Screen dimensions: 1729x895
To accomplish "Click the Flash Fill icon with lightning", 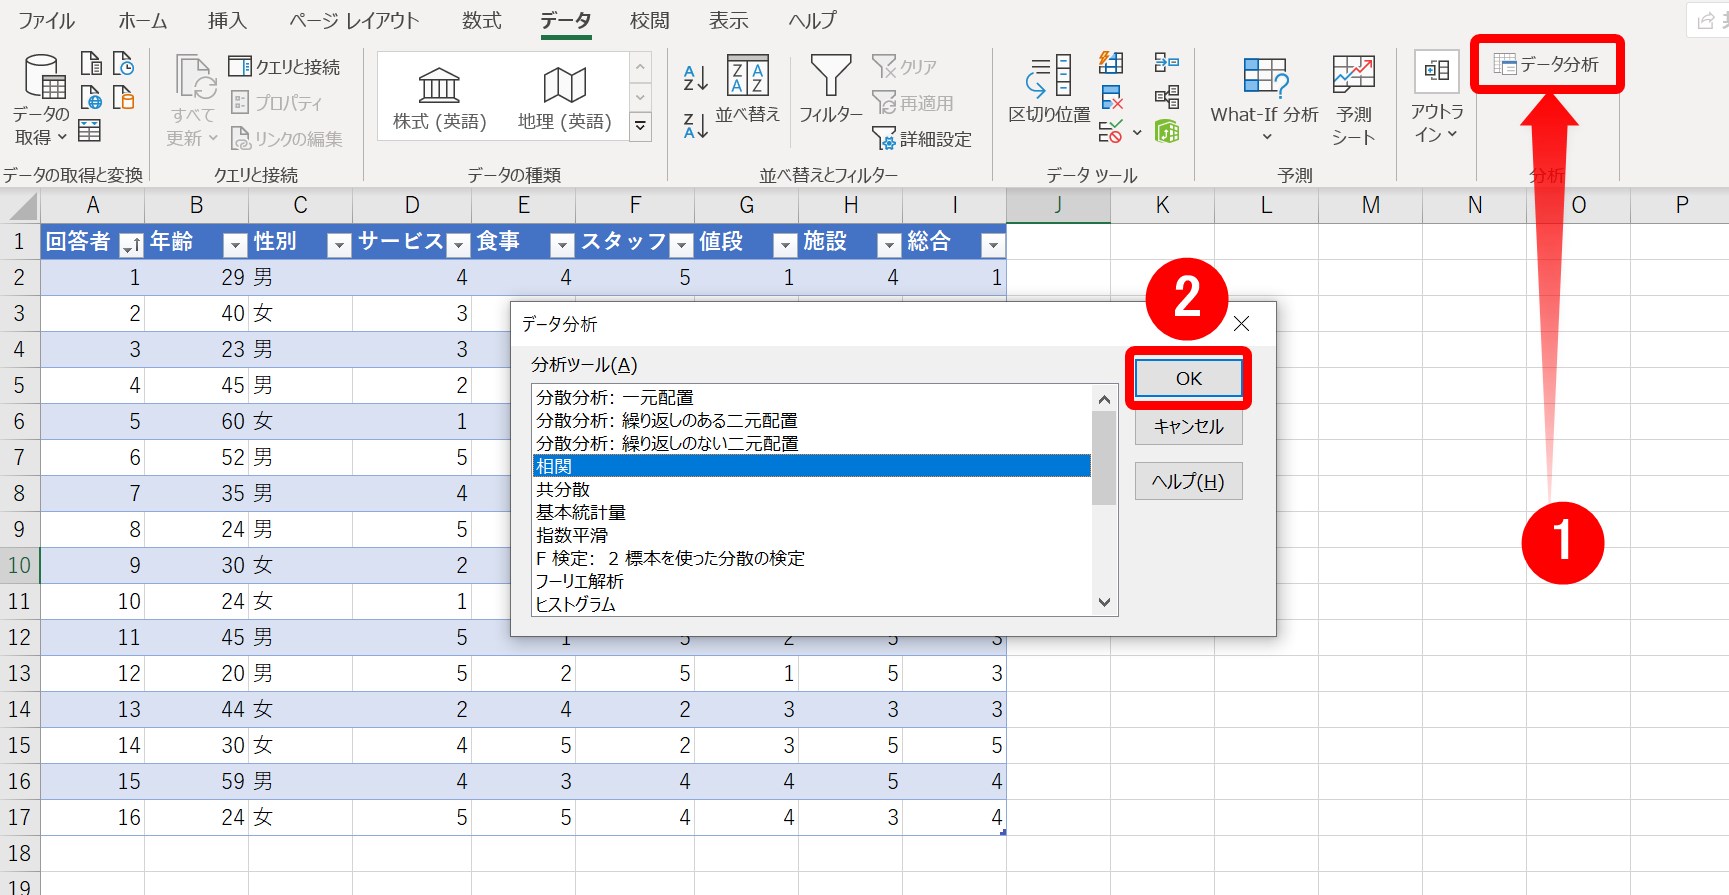I will point(1111,63).
